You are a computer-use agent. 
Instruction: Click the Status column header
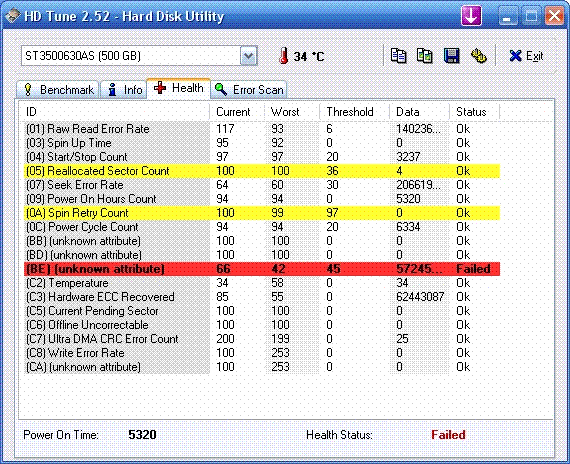[x=475, y=112]
